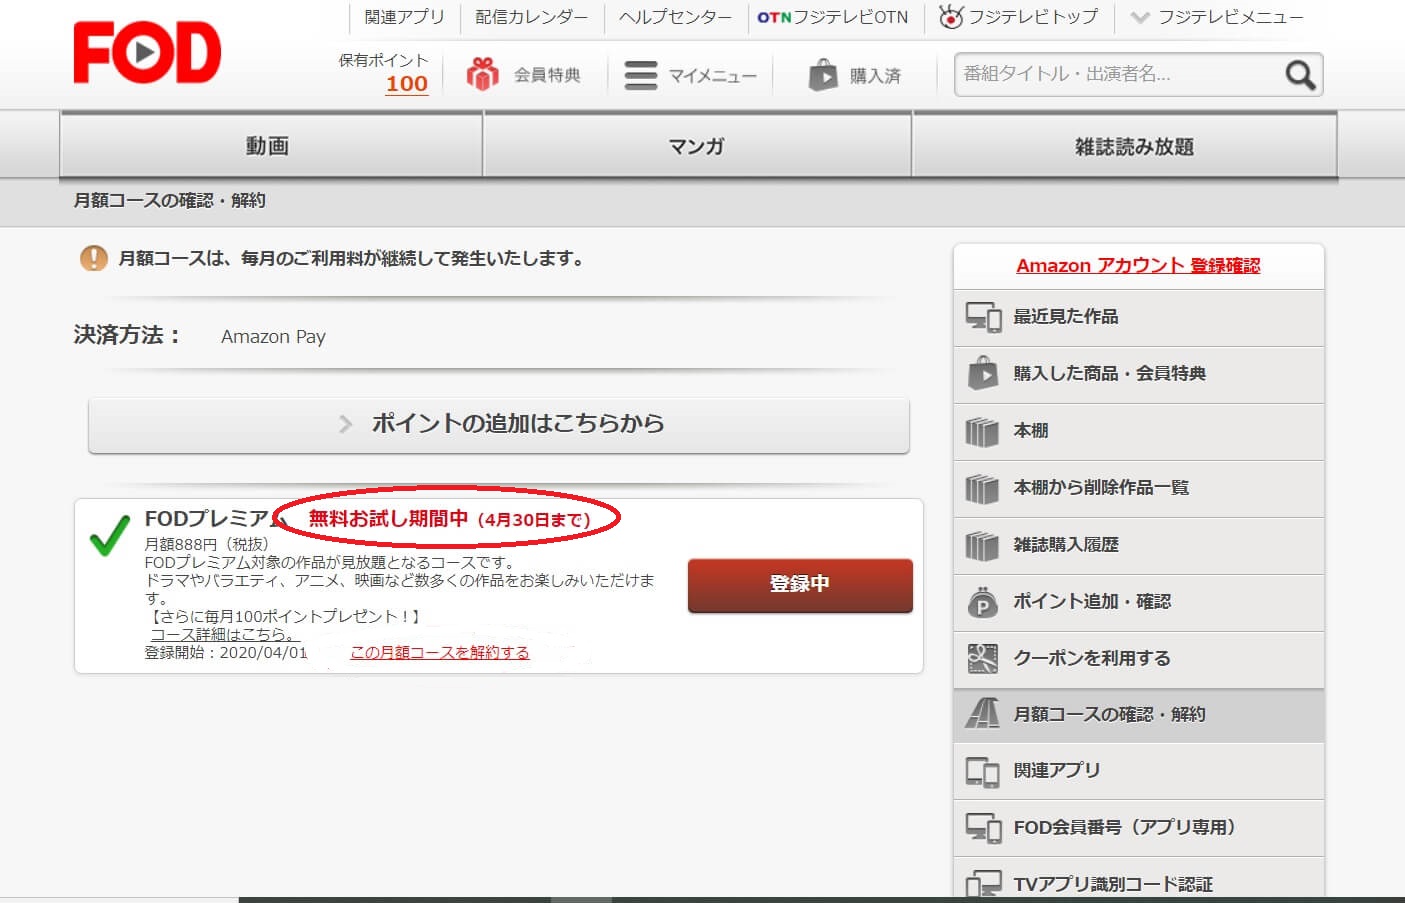Open FOD会員番号（アプリ専用） in sidebar
Screen dimensions: 1405x903
coord(1139,828)
